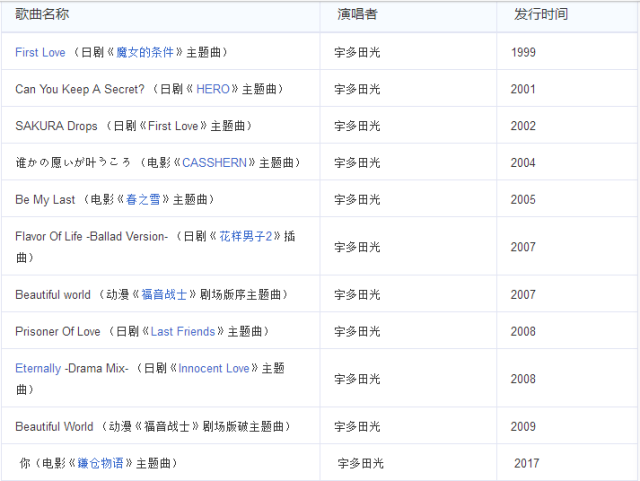Select the 谁かの愿いが叶うころ song title
The width and height of the screenshot is (640, 481).
pos(73,163)
